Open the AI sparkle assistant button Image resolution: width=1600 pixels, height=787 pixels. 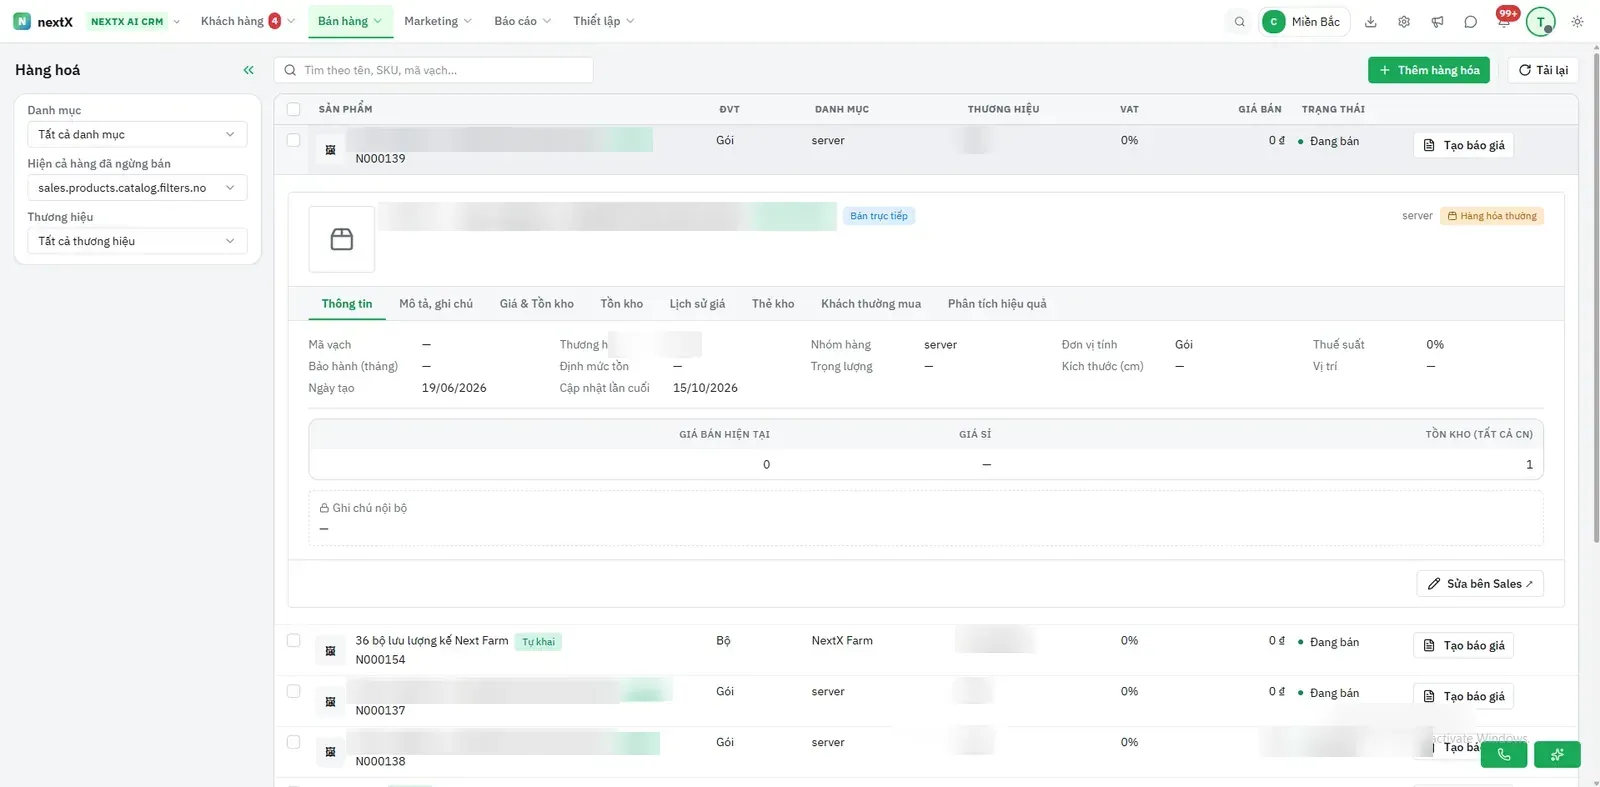click(x=1557, y=755)
